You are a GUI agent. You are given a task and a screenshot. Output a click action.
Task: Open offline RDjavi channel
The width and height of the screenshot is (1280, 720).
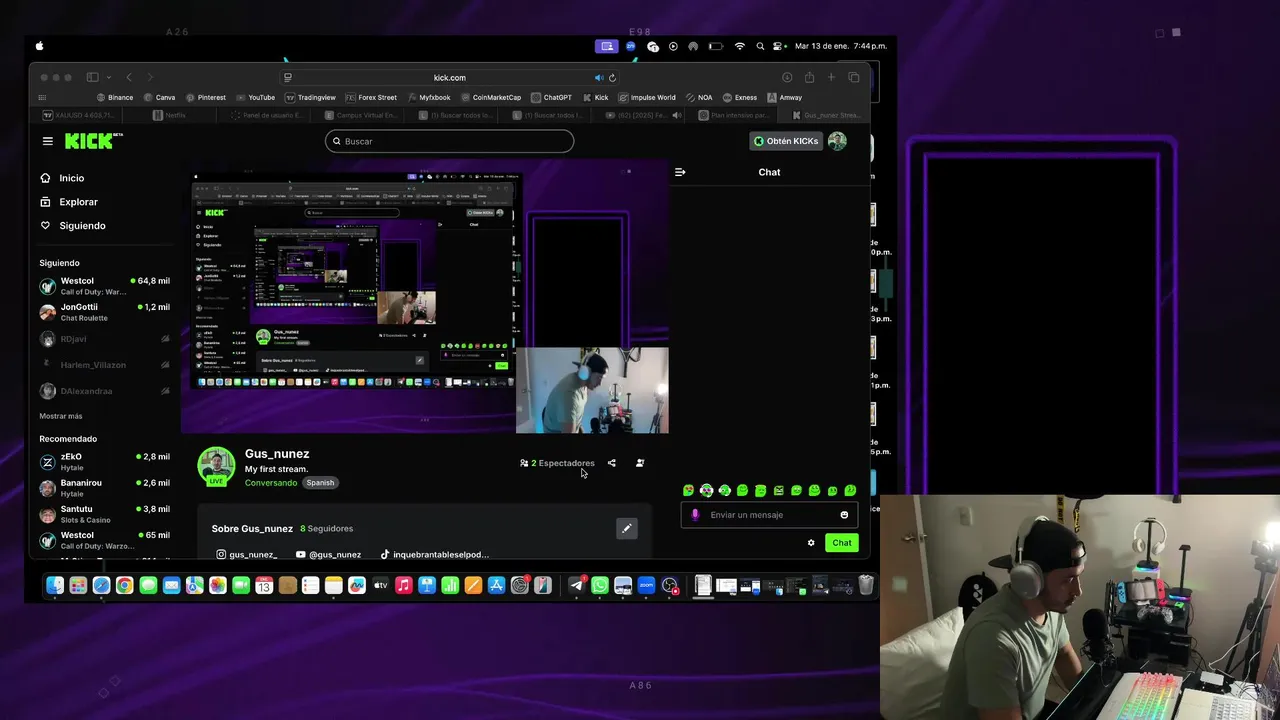point(104,339)
